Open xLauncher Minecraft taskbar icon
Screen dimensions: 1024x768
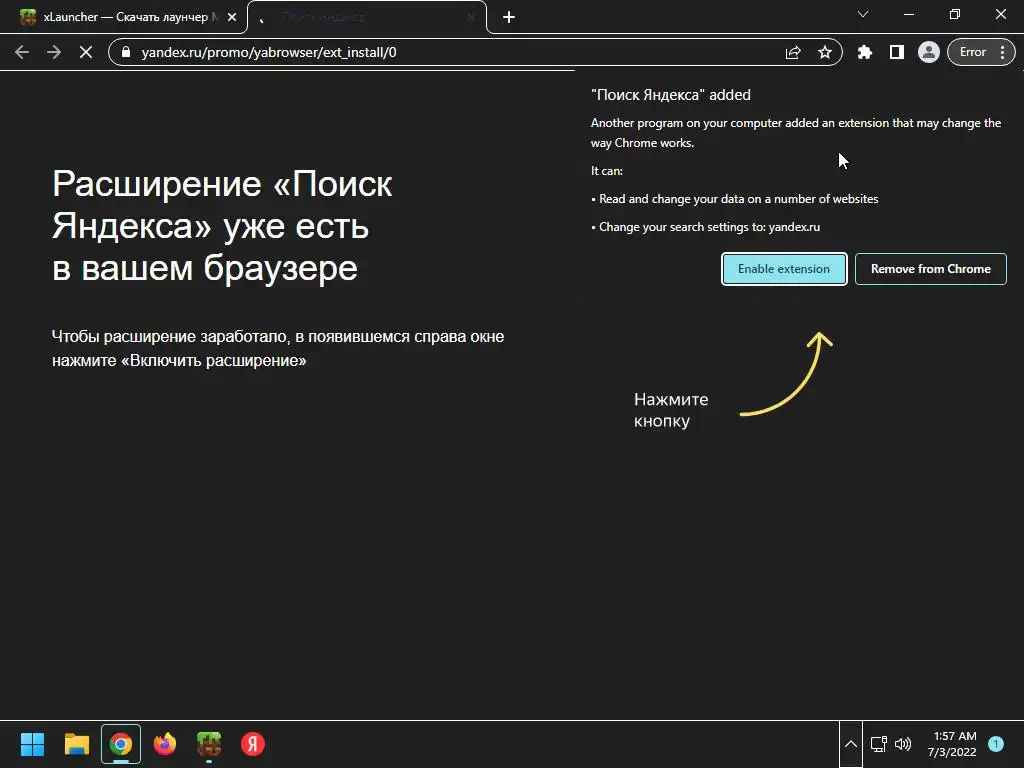coord(209,744)
